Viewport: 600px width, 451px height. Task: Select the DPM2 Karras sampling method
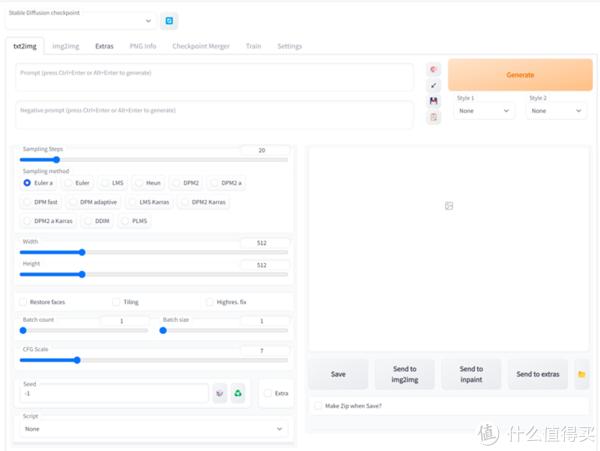point(204,202)
